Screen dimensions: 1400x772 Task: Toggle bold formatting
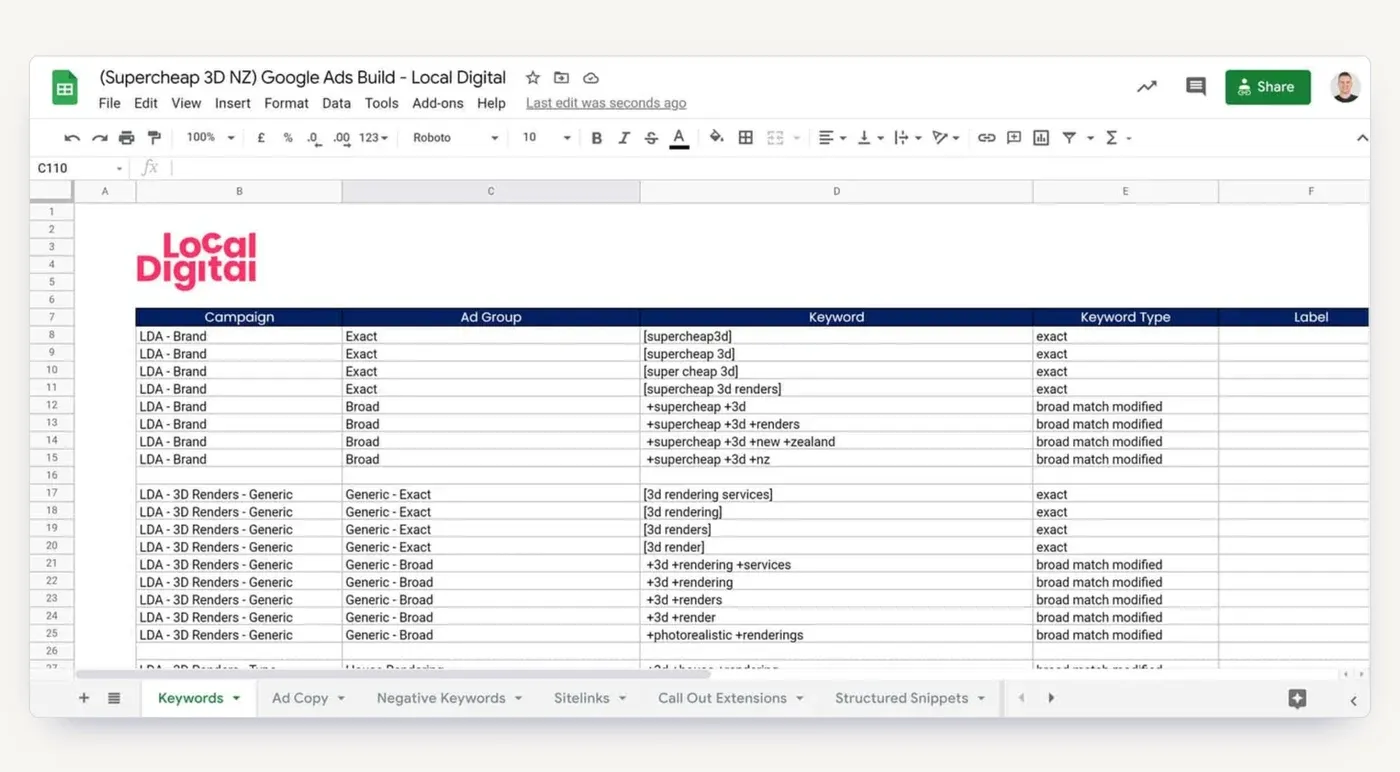point(597,138)
